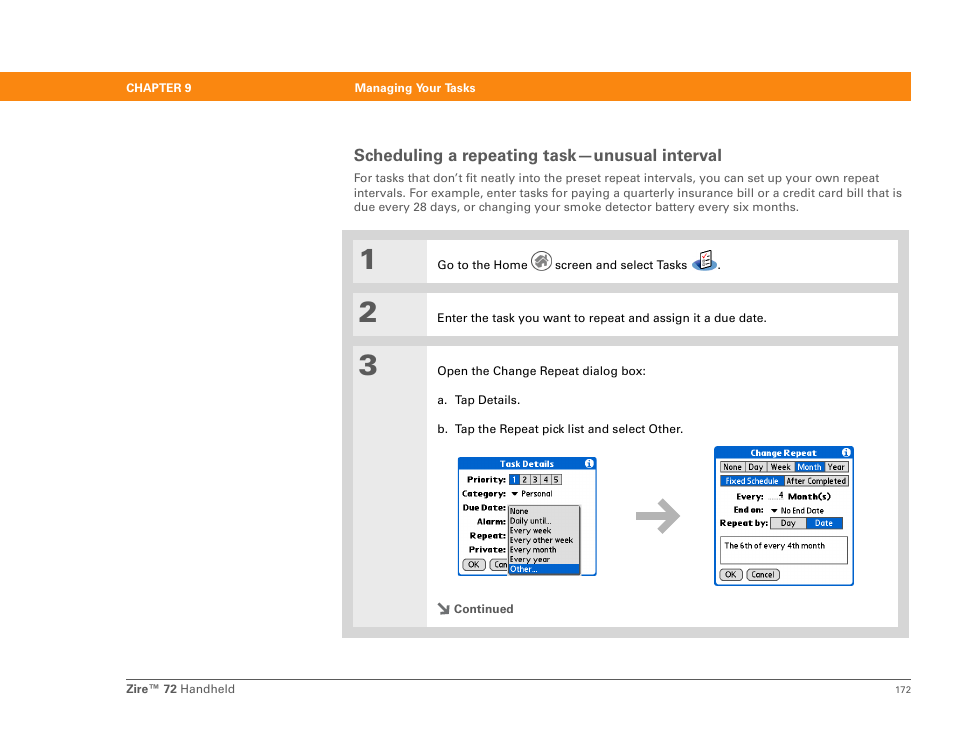The height and width of the screenshot is (738, 954).
Task: Switch to Day tab in Change Repeat
Action: pos(756,467)
